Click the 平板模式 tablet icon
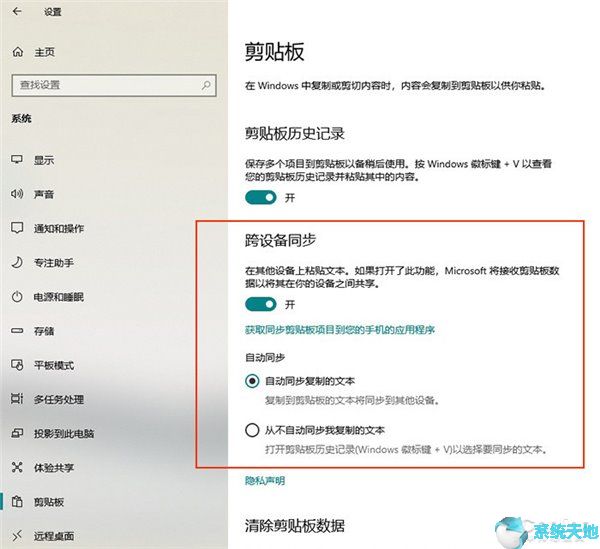 pos(17,365)
